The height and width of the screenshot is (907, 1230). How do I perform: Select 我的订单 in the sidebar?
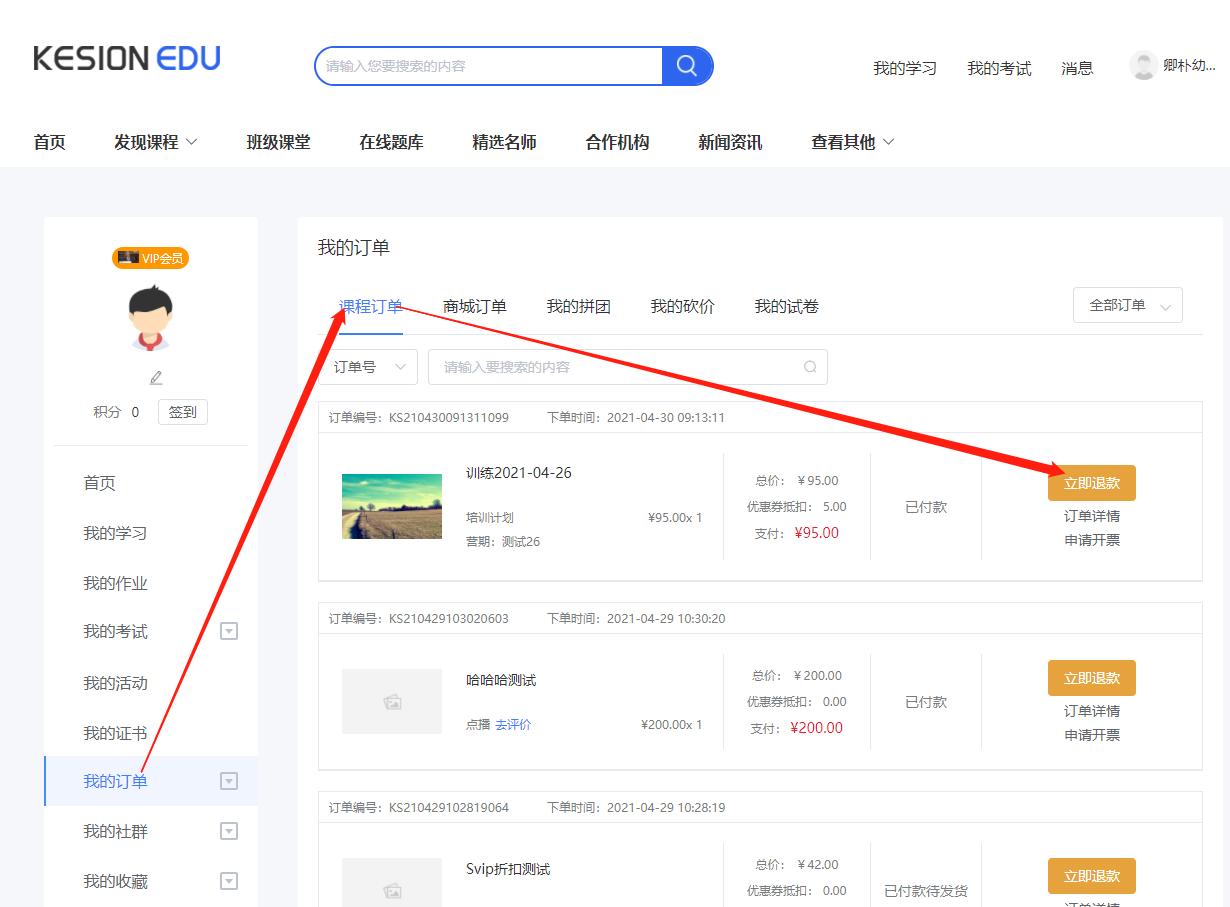[x=115, y=781]
